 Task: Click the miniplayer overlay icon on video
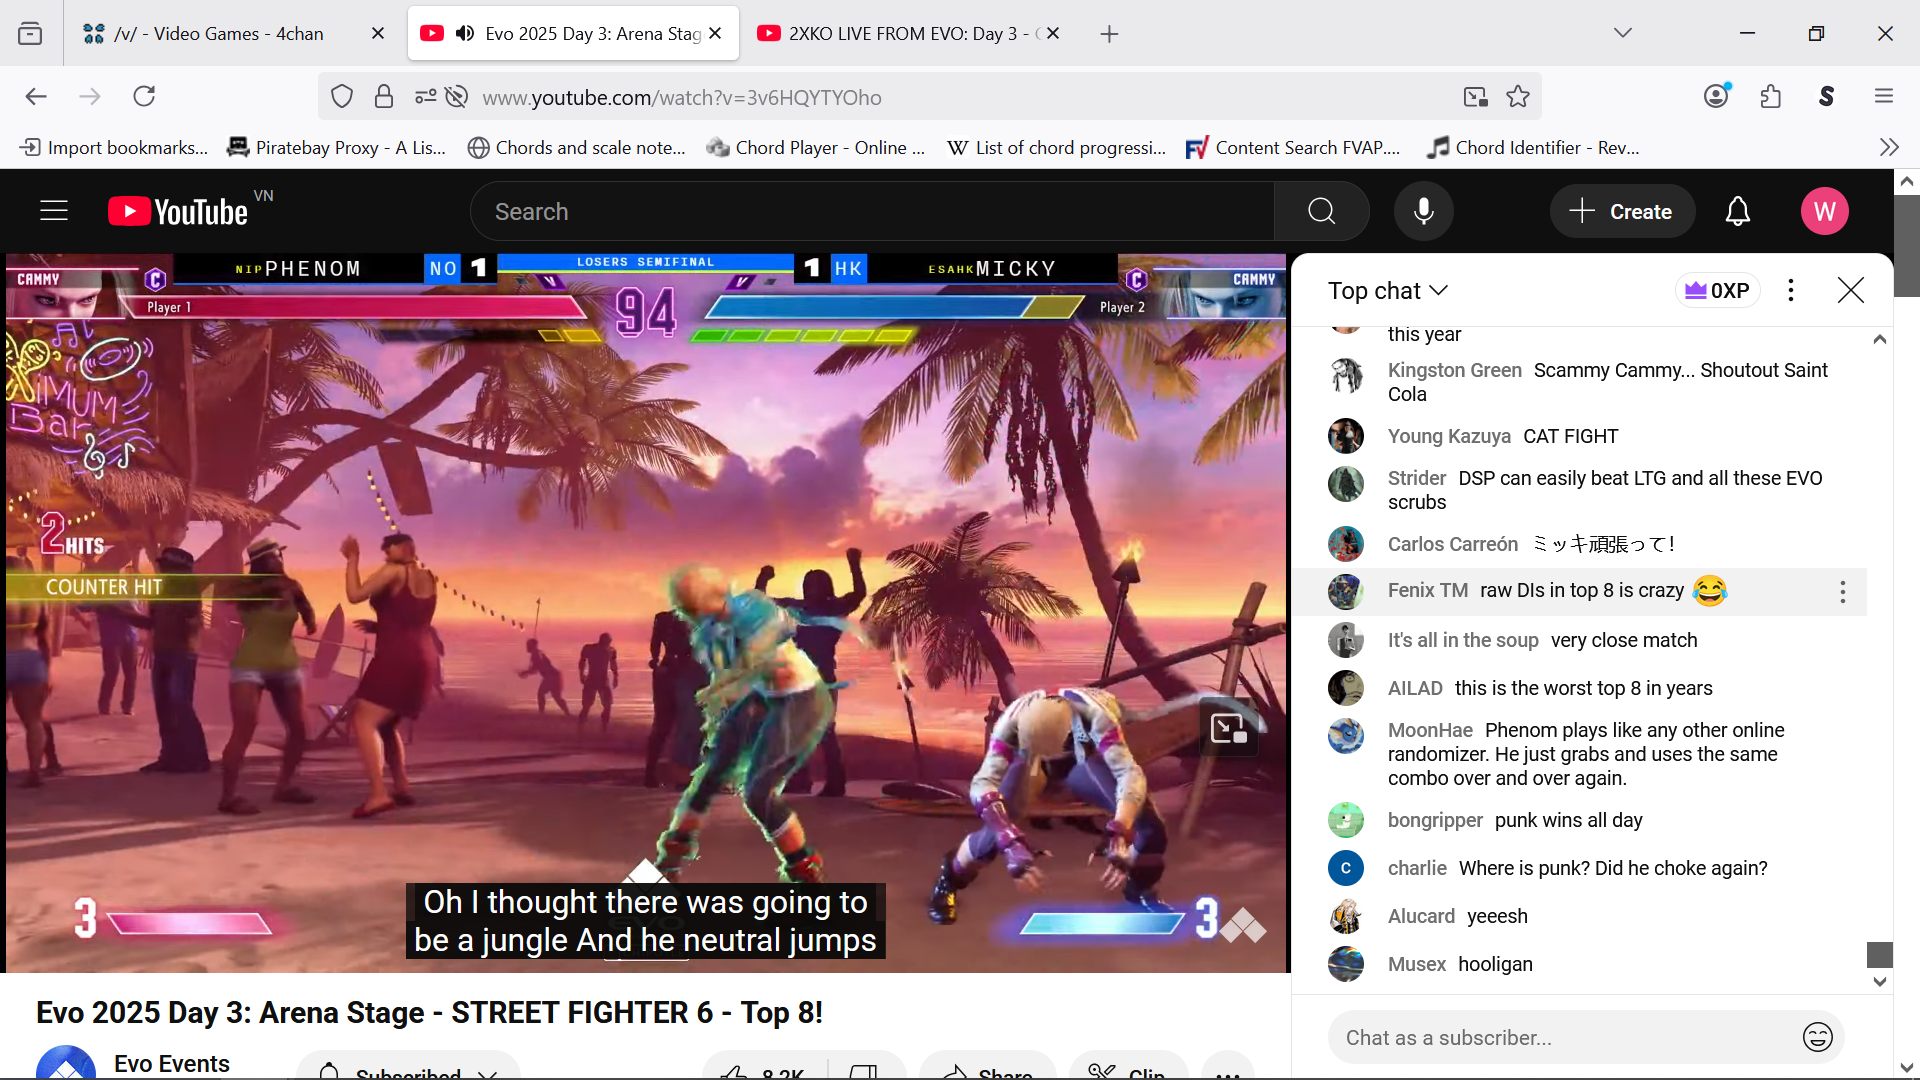1229,728
